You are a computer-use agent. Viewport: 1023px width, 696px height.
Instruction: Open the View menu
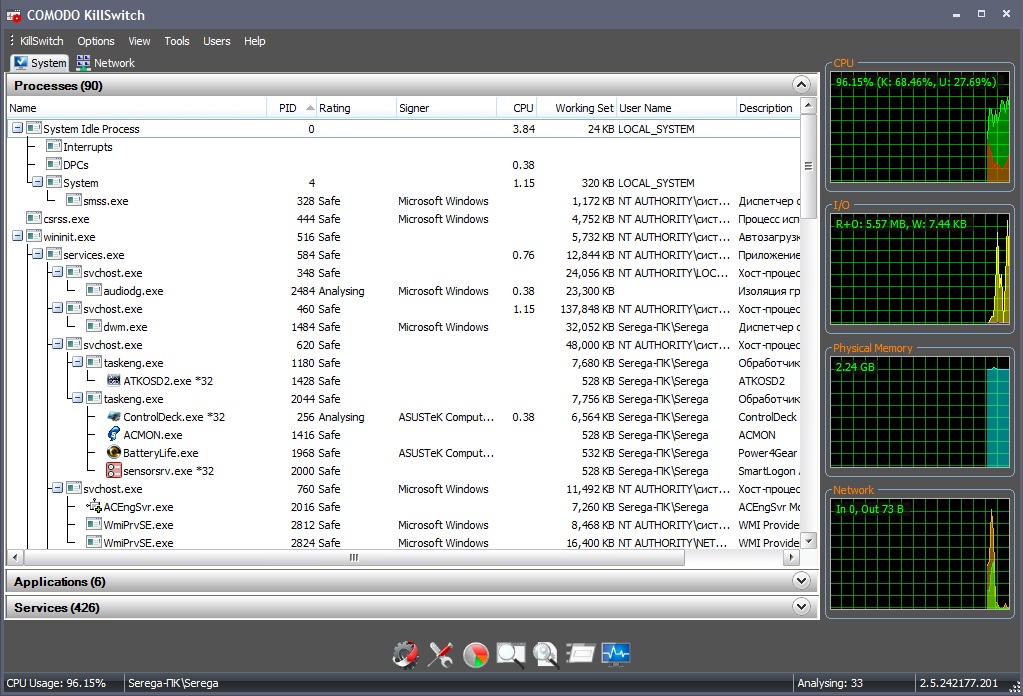[x=139, y=41]
